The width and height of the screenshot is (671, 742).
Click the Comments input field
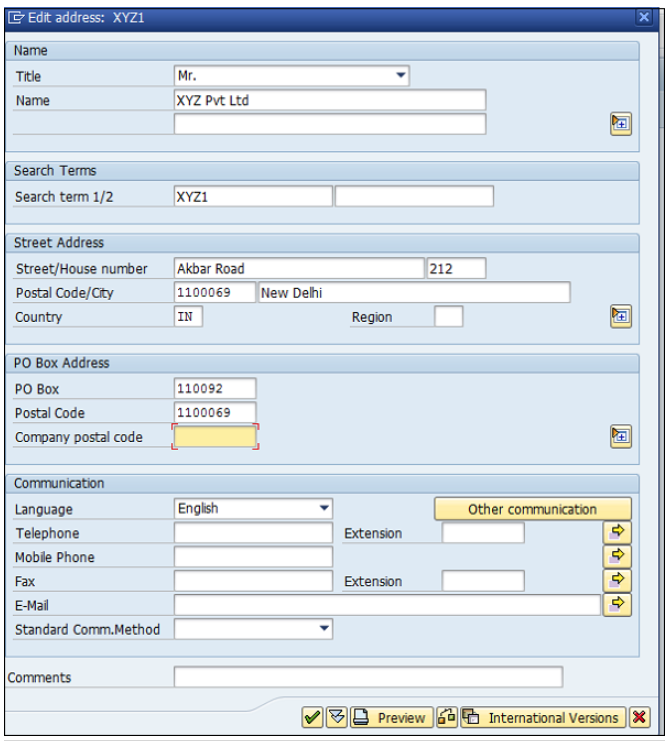click(367, 677)
